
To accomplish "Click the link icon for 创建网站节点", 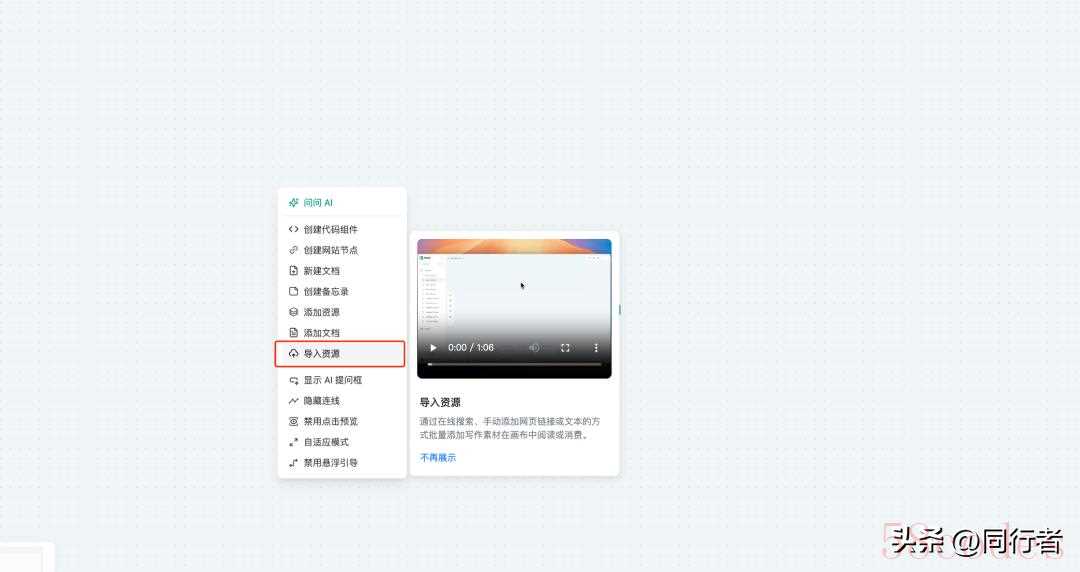I will tap(293, 250).
